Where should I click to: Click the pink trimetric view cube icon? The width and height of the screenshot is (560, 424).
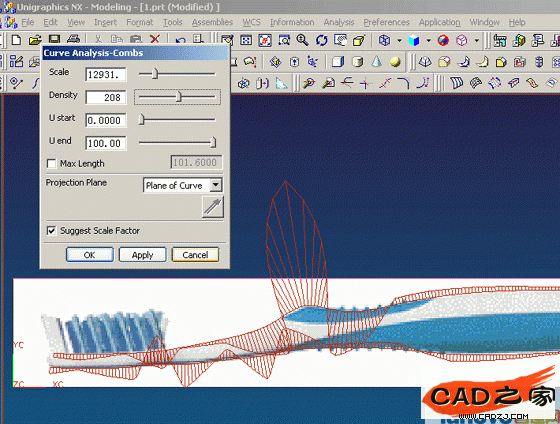(462, 40)
